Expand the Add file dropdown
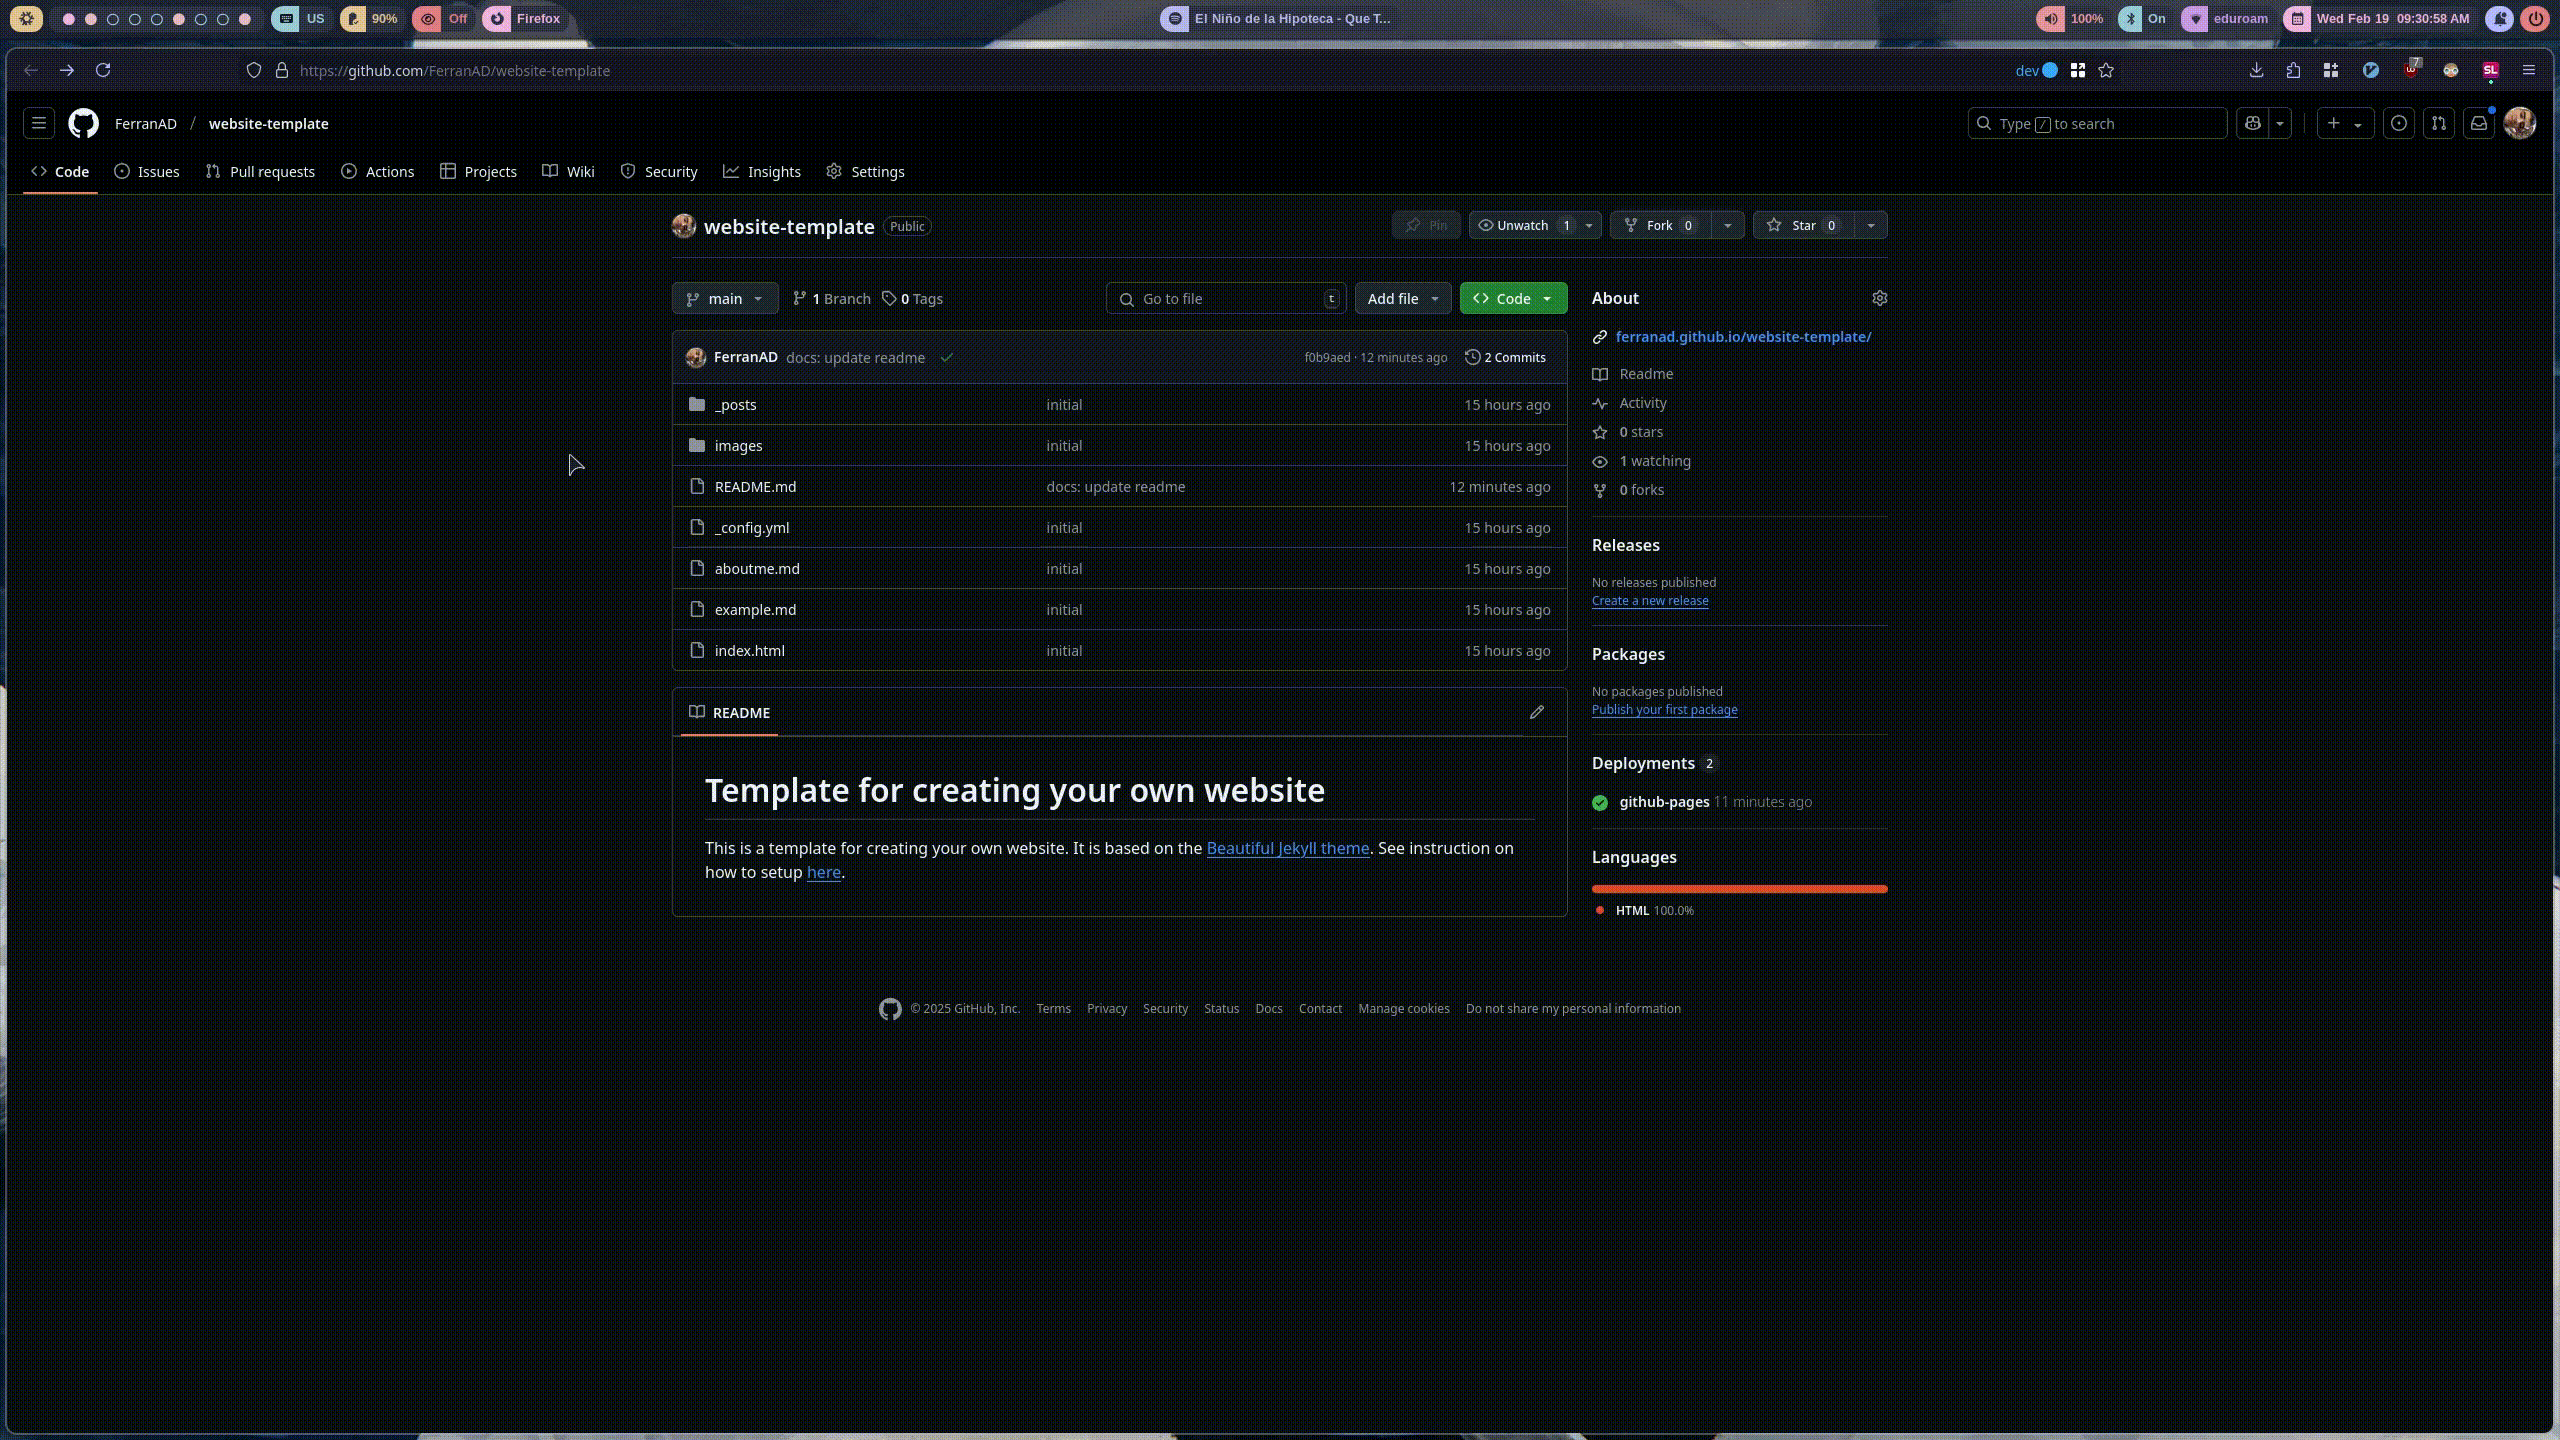This screenshot has height=1440, width=2560. click(1402, 298)
